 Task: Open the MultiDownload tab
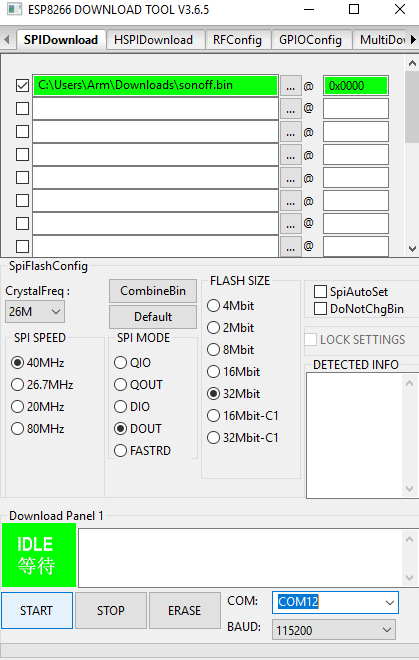tap(380, 40)
